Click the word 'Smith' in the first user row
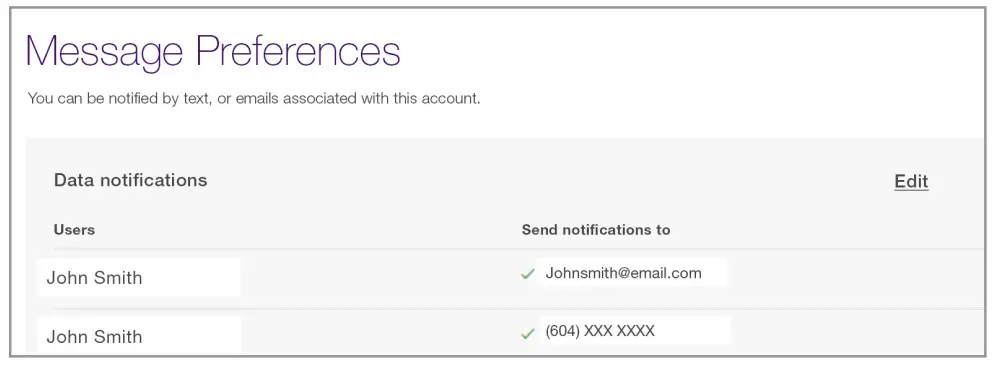The image size is (1006, 370). click(116, 278)
